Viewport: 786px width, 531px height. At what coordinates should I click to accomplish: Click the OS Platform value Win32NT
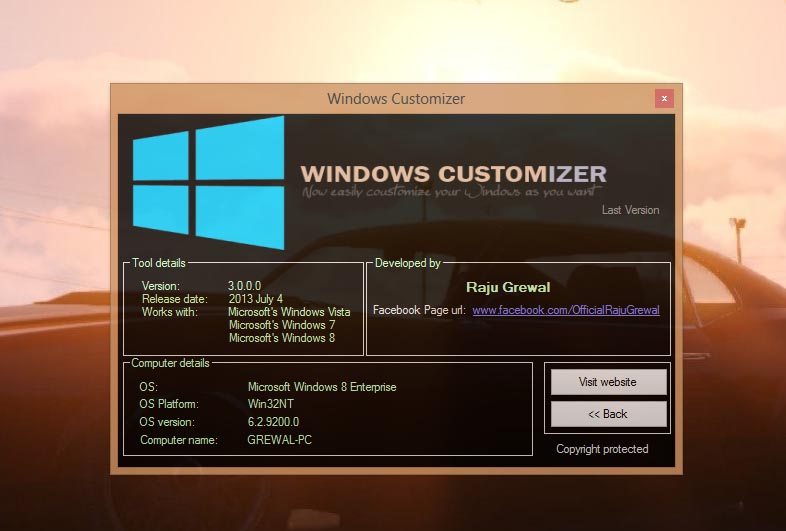point(271,404)
